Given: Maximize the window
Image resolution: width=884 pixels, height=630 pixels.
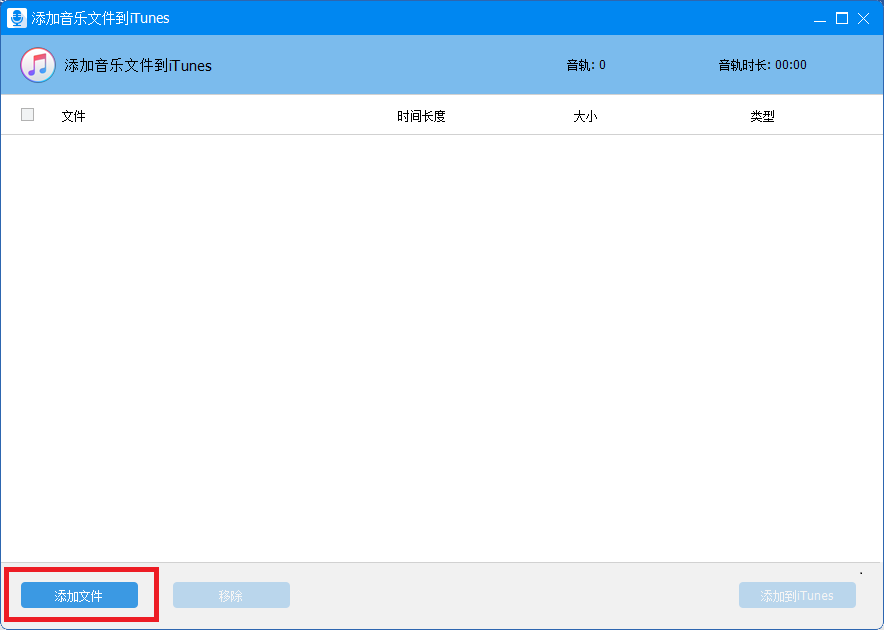Looking at the screenshot, I should click(842, 19).
